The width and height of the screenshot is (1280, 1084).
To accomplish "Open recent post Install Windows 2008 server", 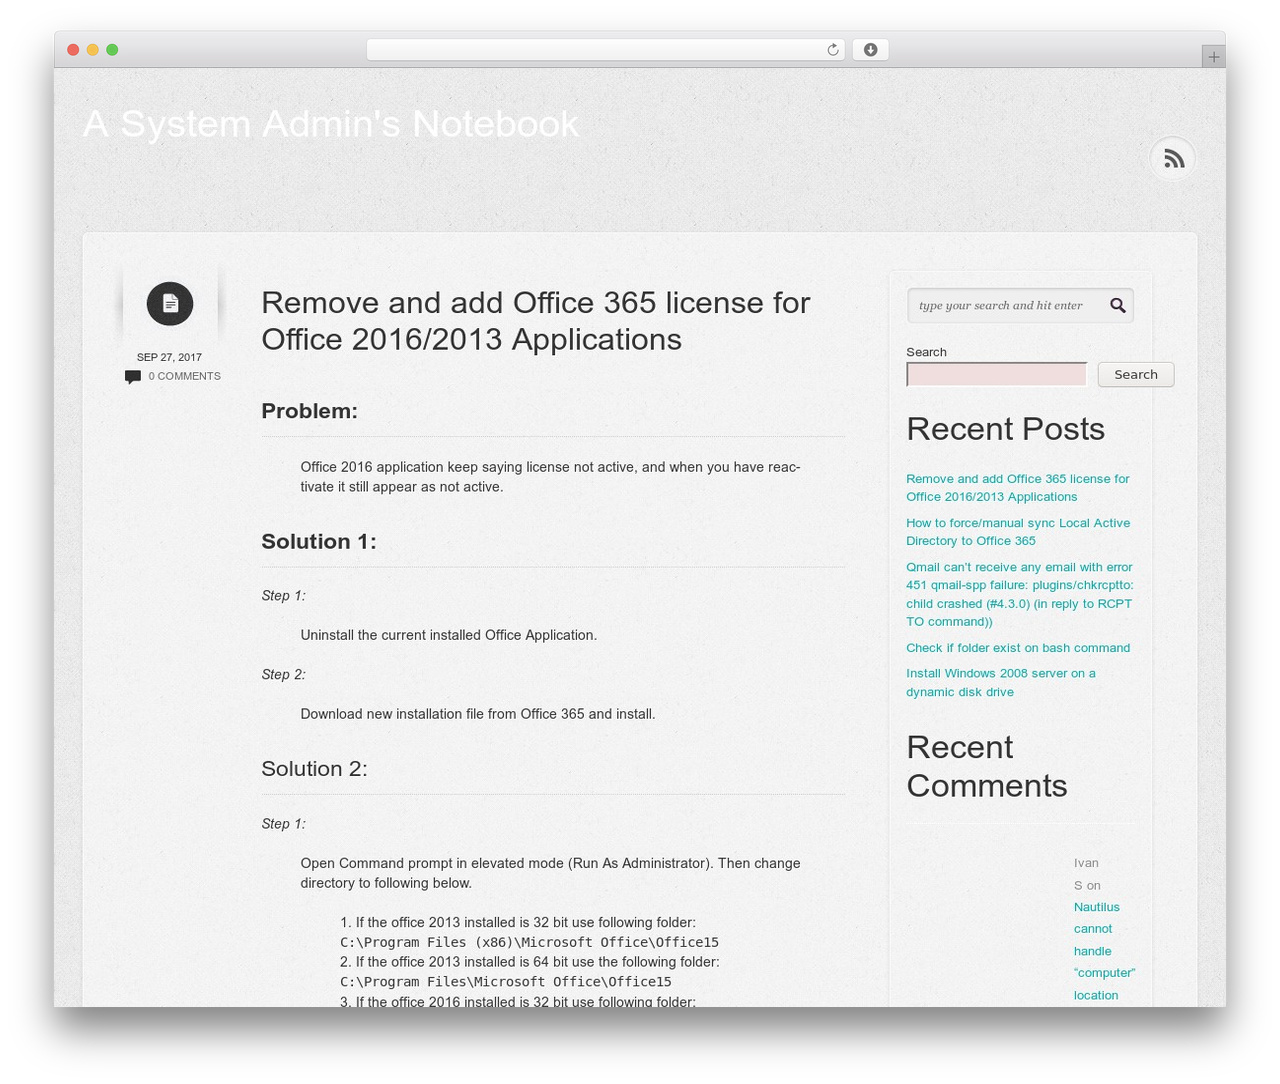I will pos(1001,682).
